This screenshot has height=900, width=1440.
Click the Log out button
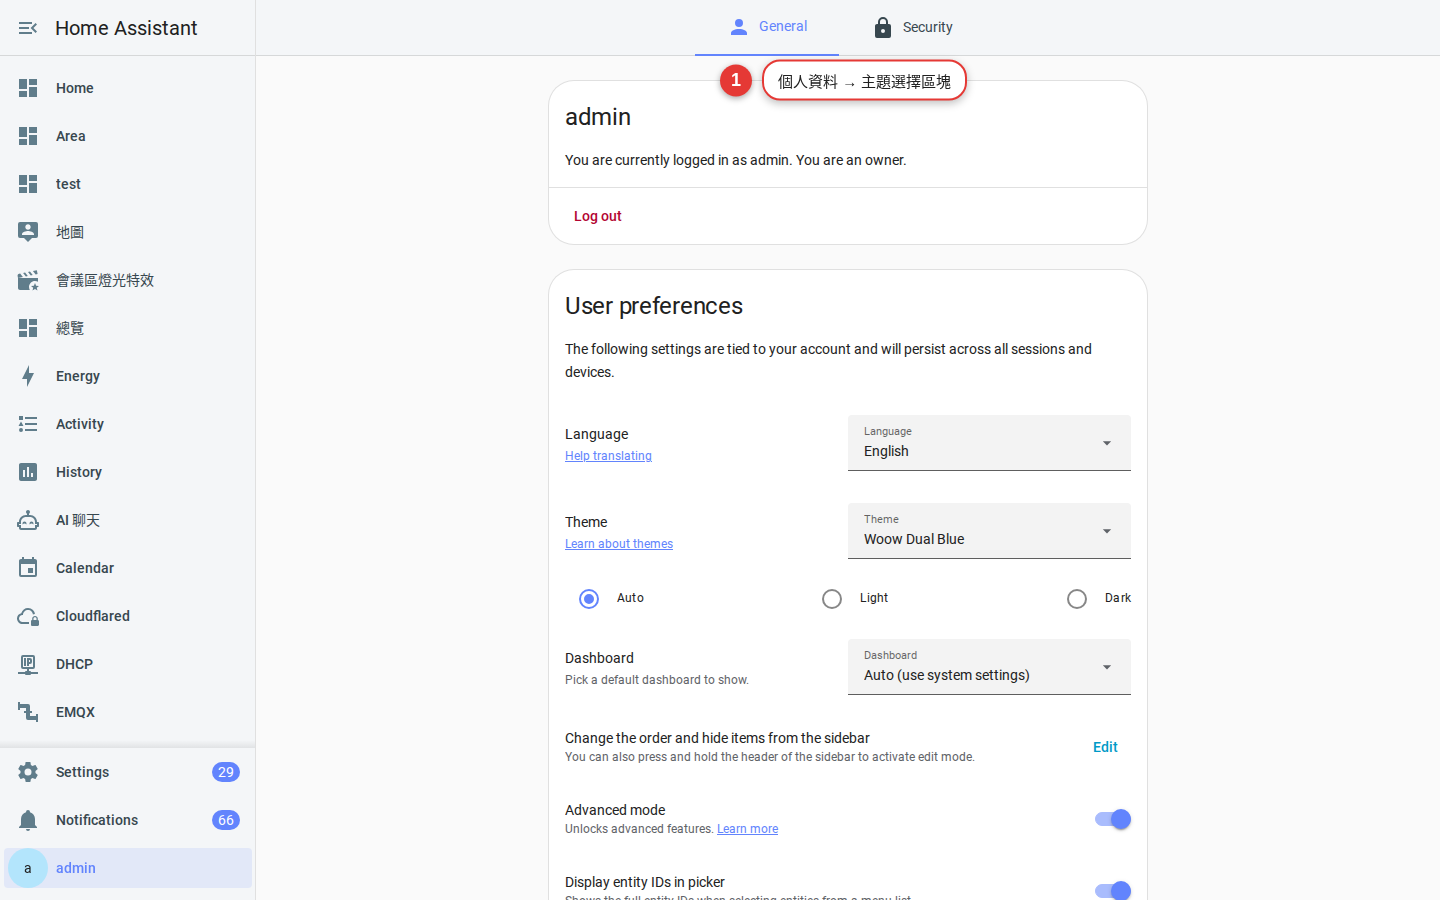tap(598, 216)
